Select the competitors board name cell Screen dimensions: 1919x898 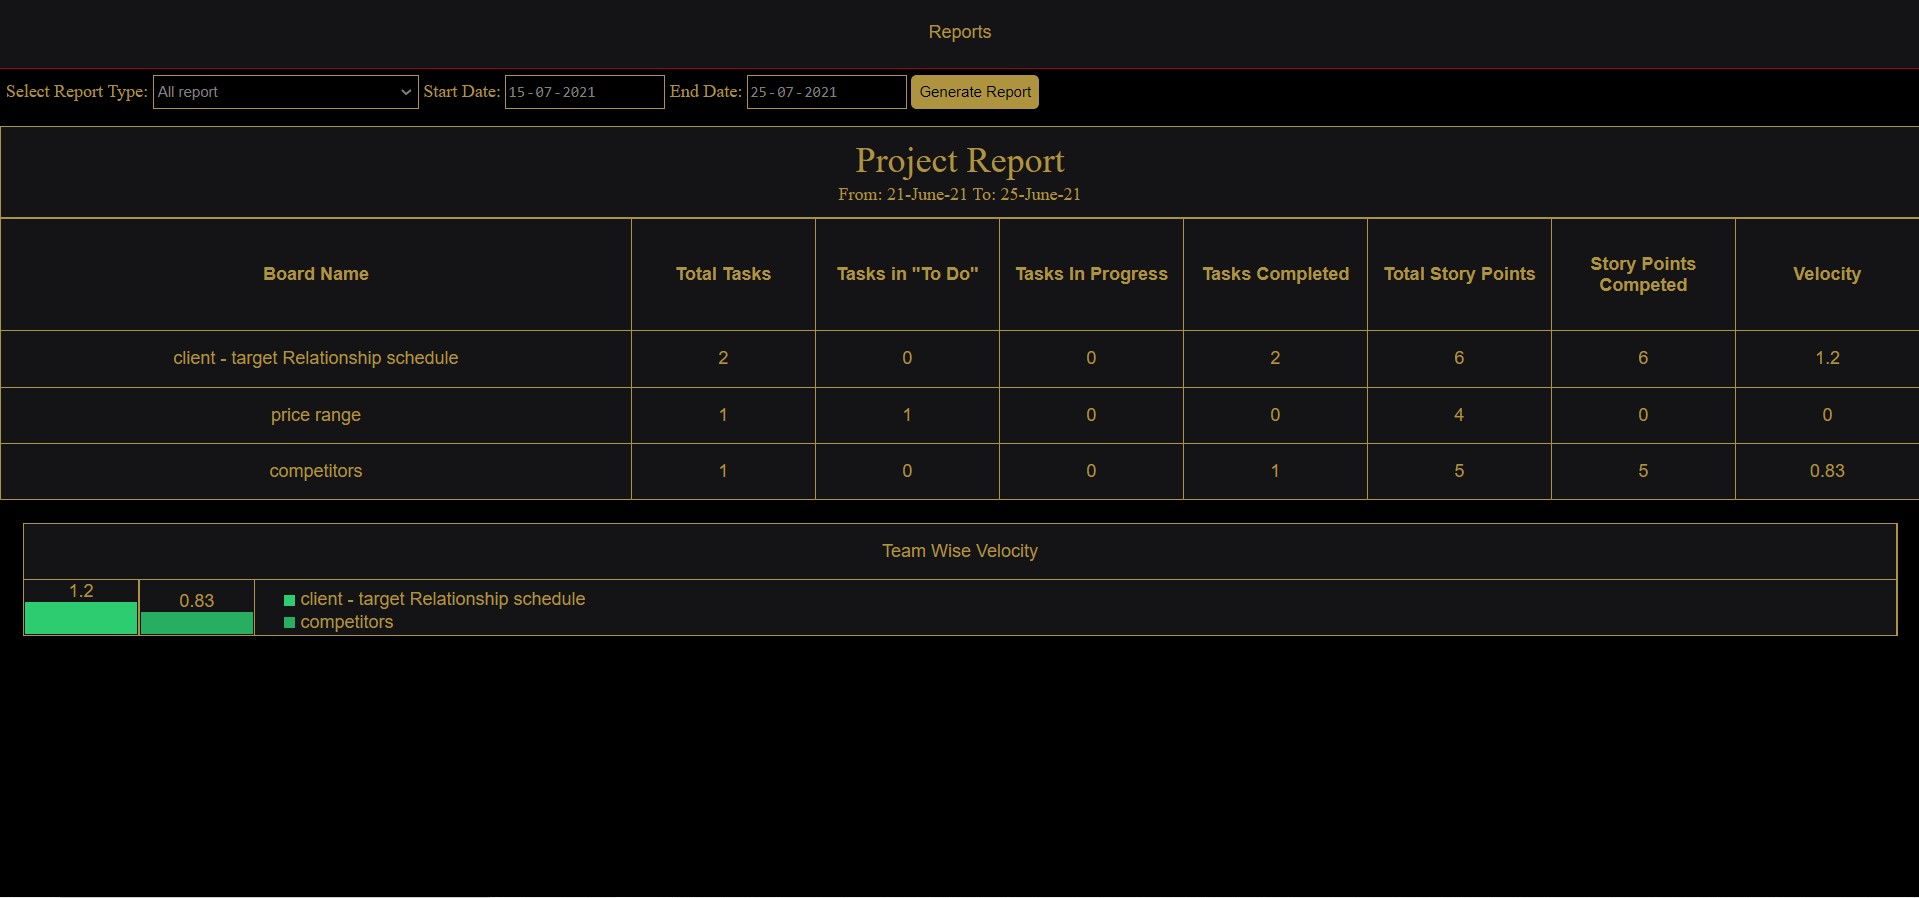tap(316, 471)
